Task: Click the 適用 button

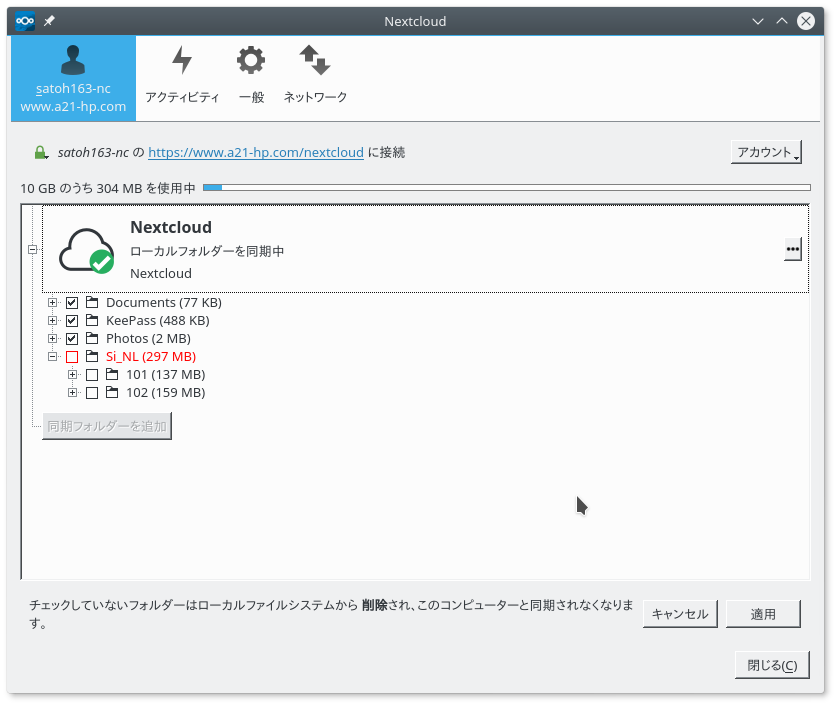Action: click(x=763, y=614)
